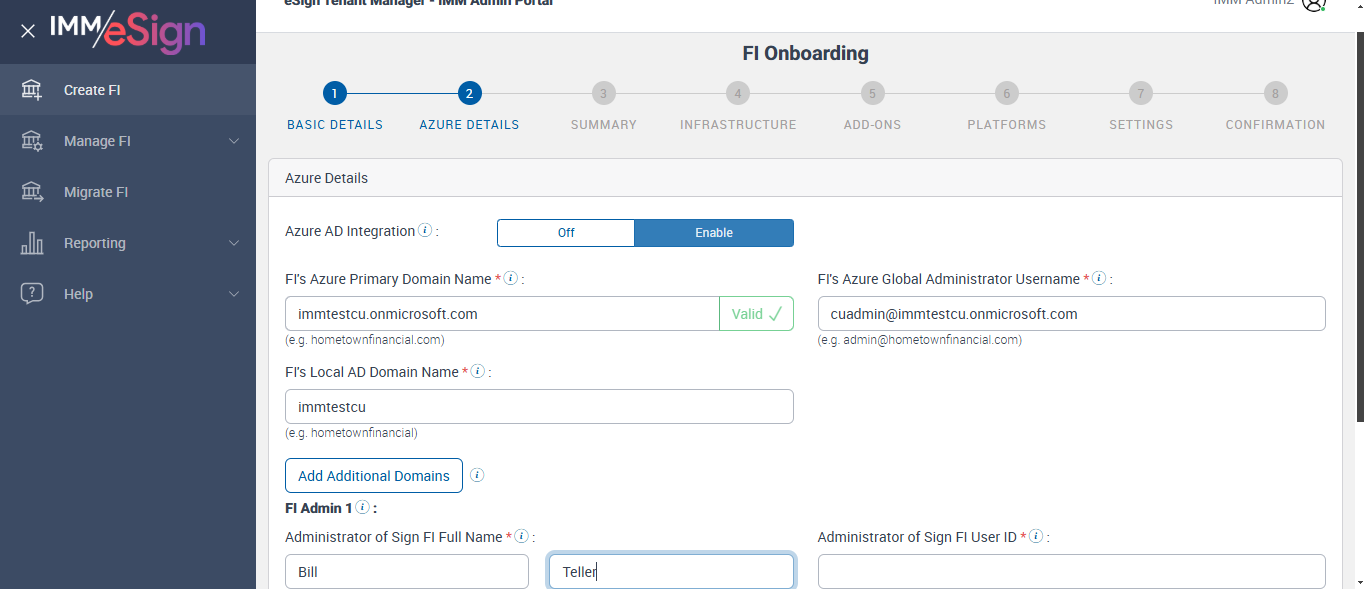Select the Infrastructure step label
This screenshot has height=589, width=1366.
(738, 125)
